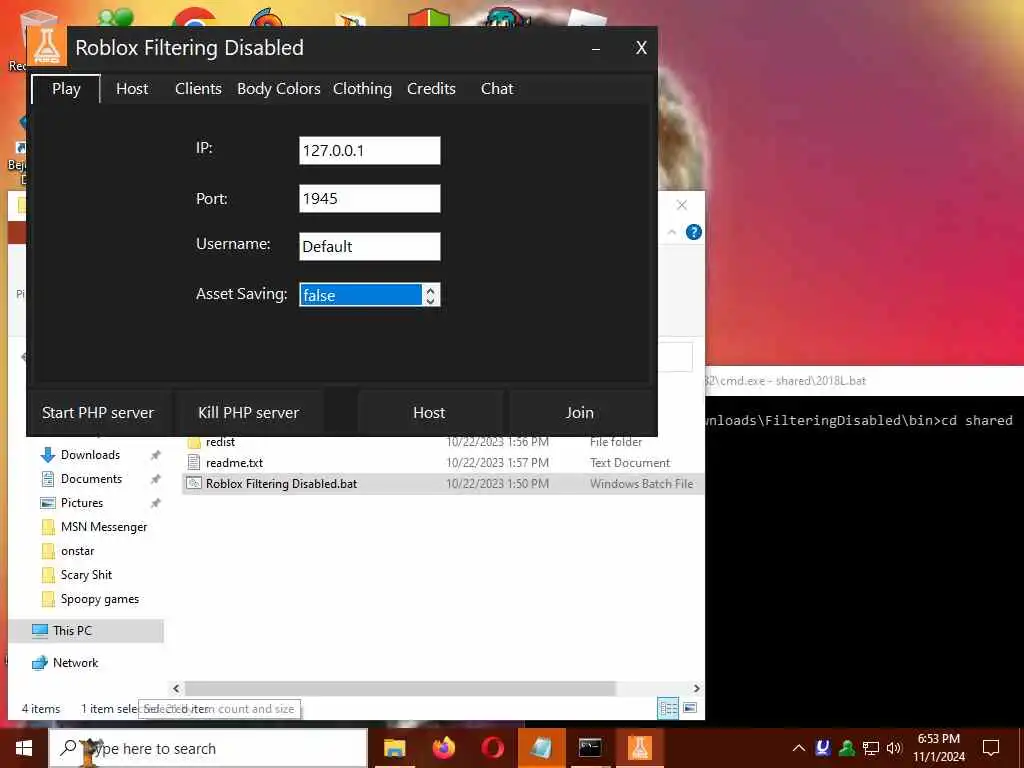Click the Host button at the bottom
Image resolution: width=1024 pixels, height=768 pixels.
pyautogui.click(x=429, y=413)
